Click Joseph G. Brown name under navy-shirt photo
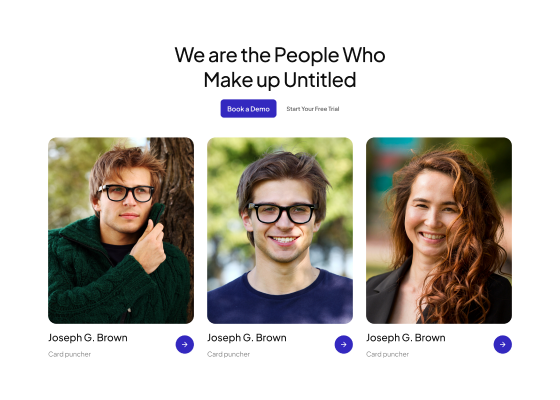Screen dimensions: 560x400 [247, 338]
